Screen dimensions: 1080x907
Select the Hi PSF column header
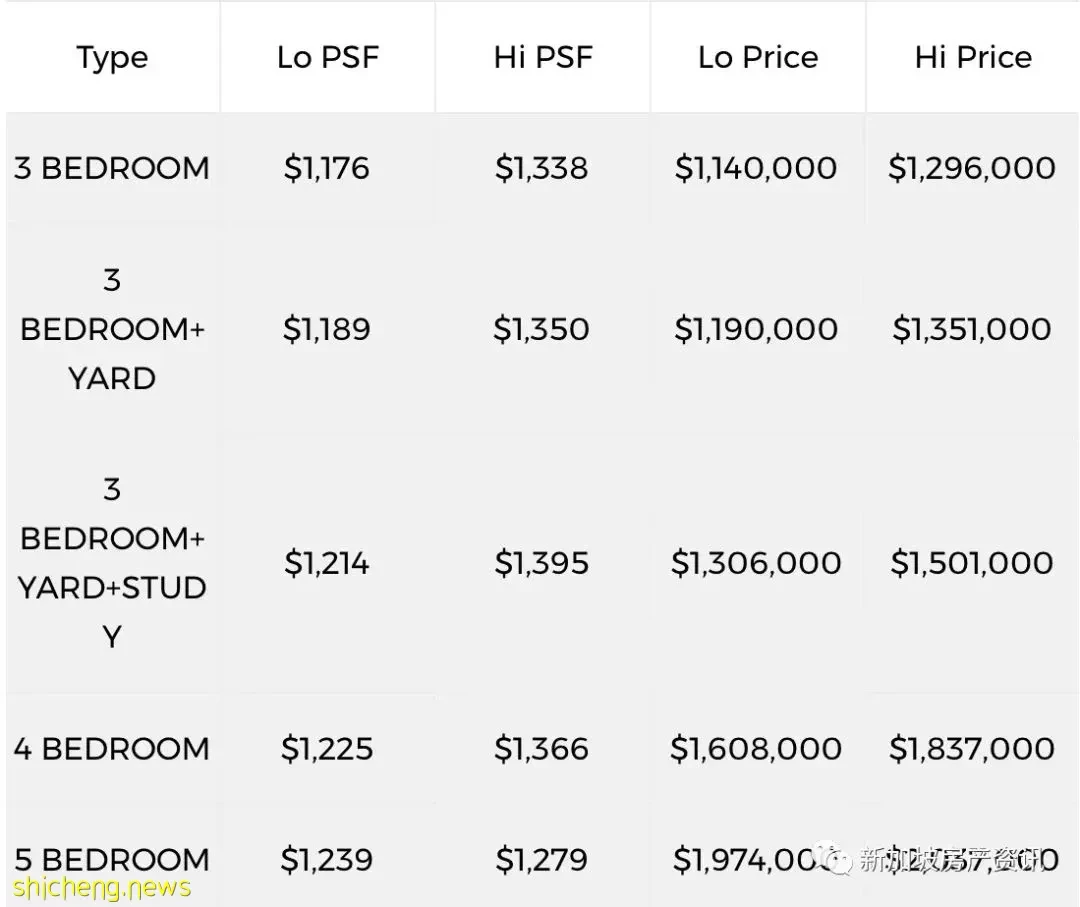[543, 57]
